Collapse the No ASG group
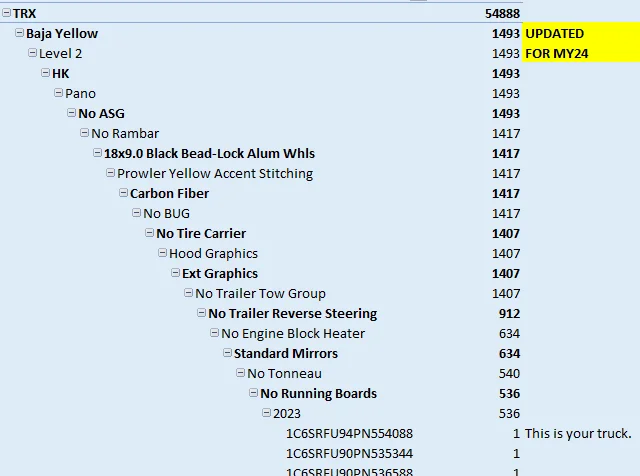Image resolution: width=640 pixels, height=476 pixels. pos(71,113)
